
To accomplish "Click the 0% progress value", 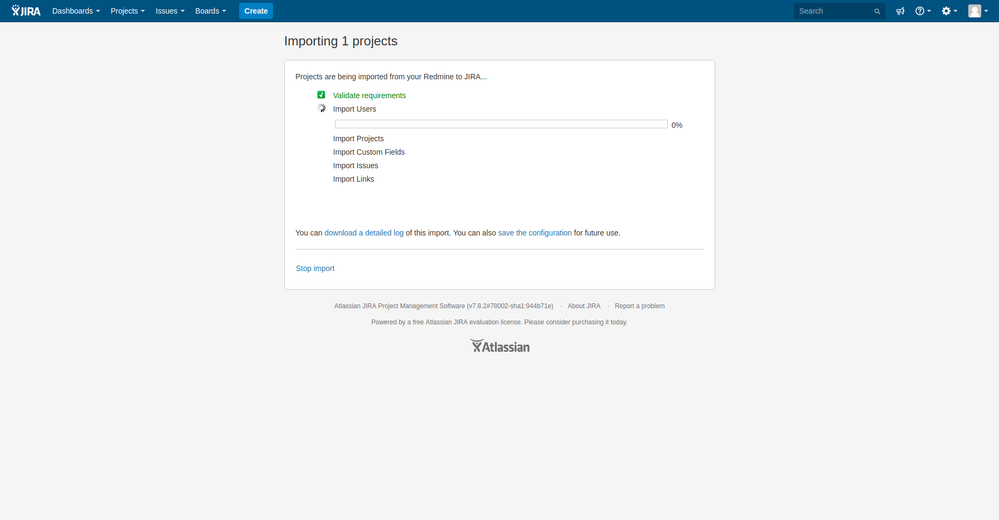I will click(677, 126).
